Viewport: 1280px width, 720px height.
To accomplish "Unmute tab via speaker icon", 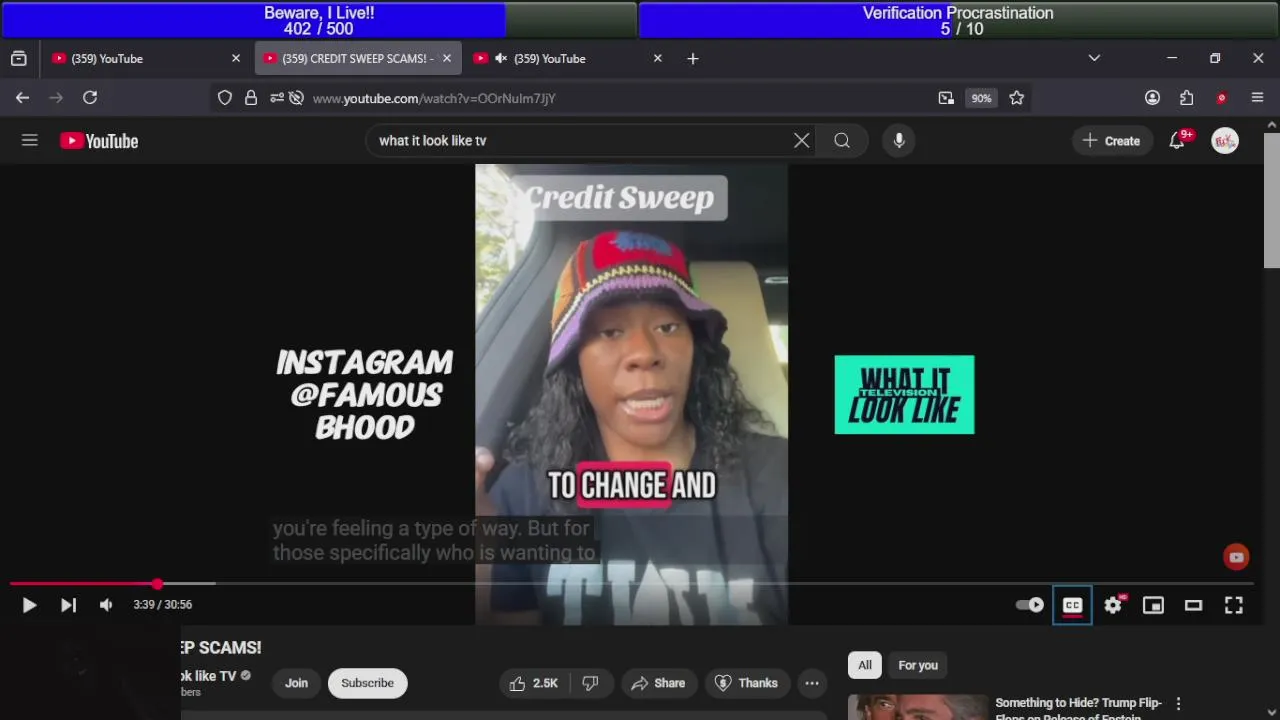I will [x=501, y=59].
